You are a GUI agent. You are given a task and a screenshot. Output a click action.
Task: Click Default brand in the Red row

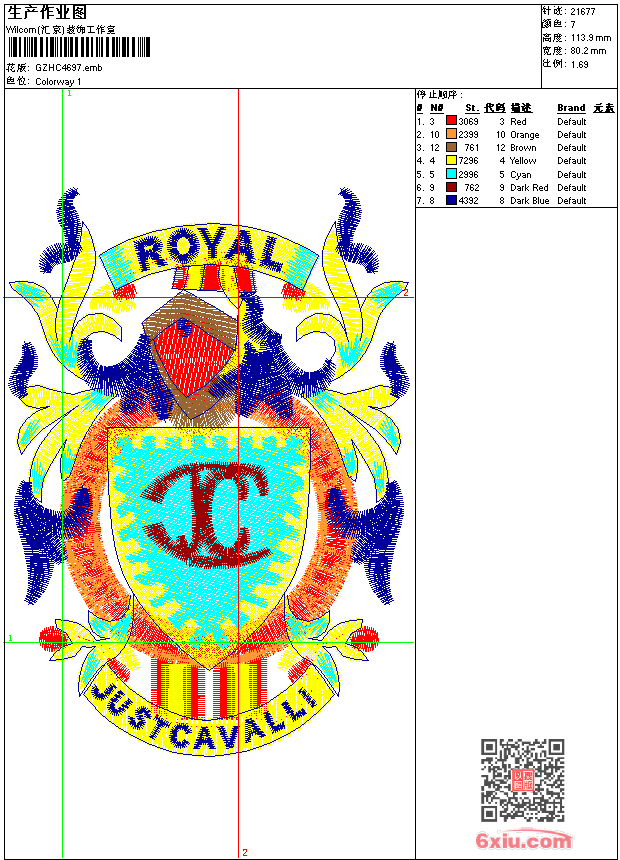pos(572,121)
